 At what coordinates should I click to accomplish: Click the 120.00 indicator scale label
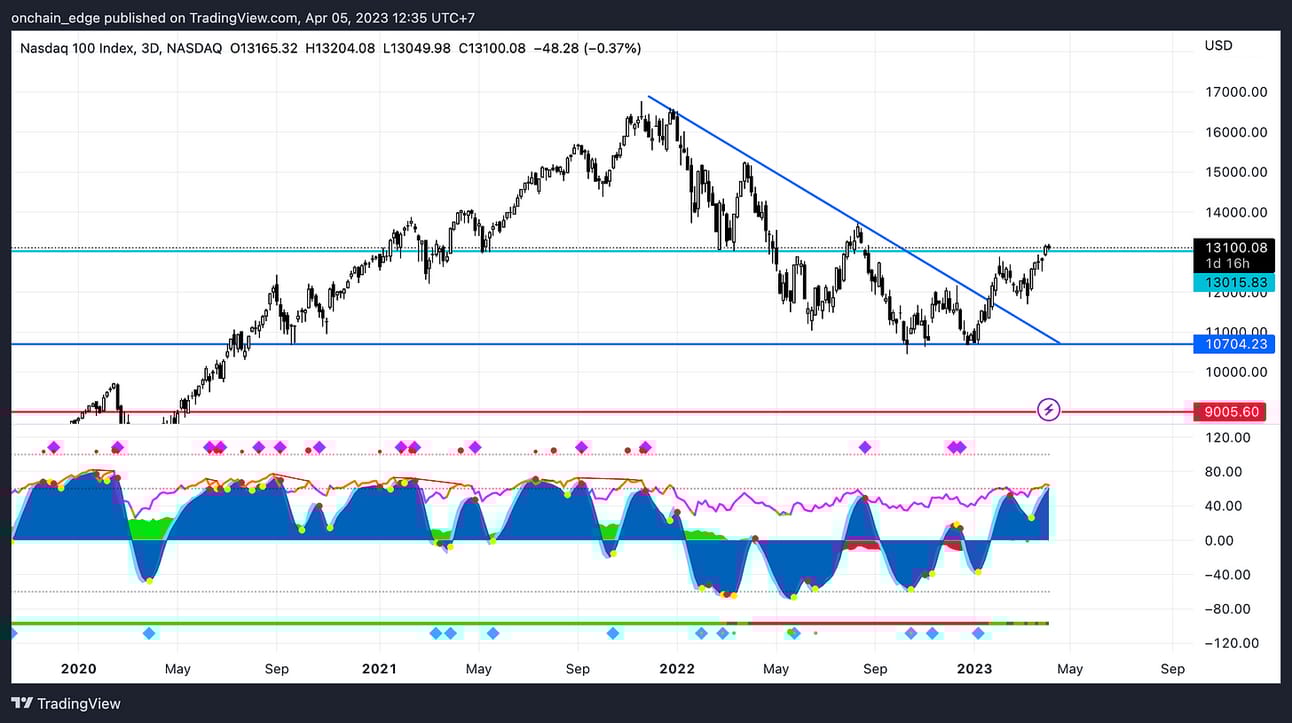pos(1229,437)
